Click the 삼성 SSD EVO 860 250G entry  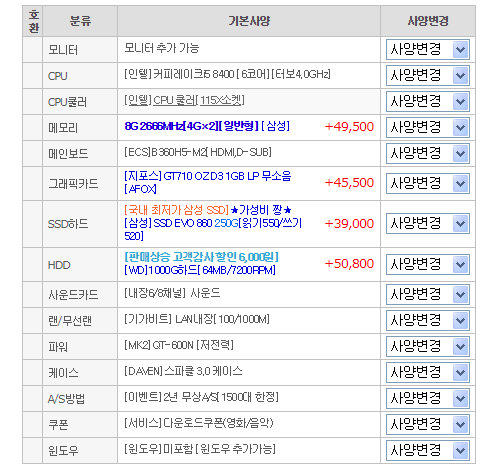point(213,229)
